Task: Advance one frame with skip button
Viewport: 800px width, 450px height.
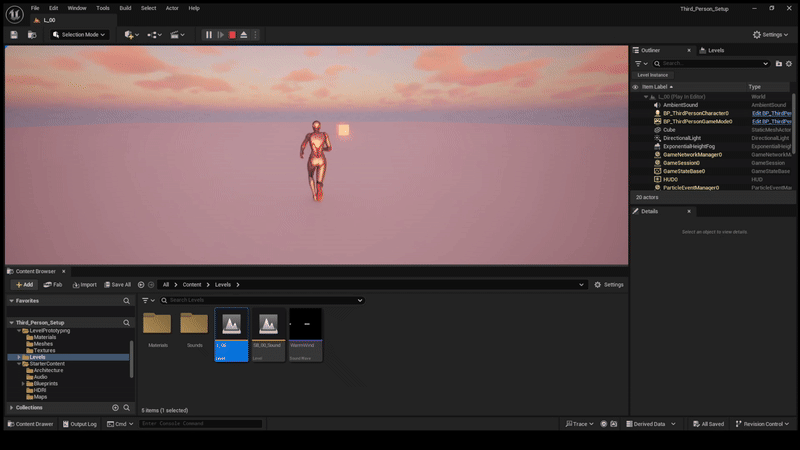Action: pyautogui.click(x=220, y=35)
